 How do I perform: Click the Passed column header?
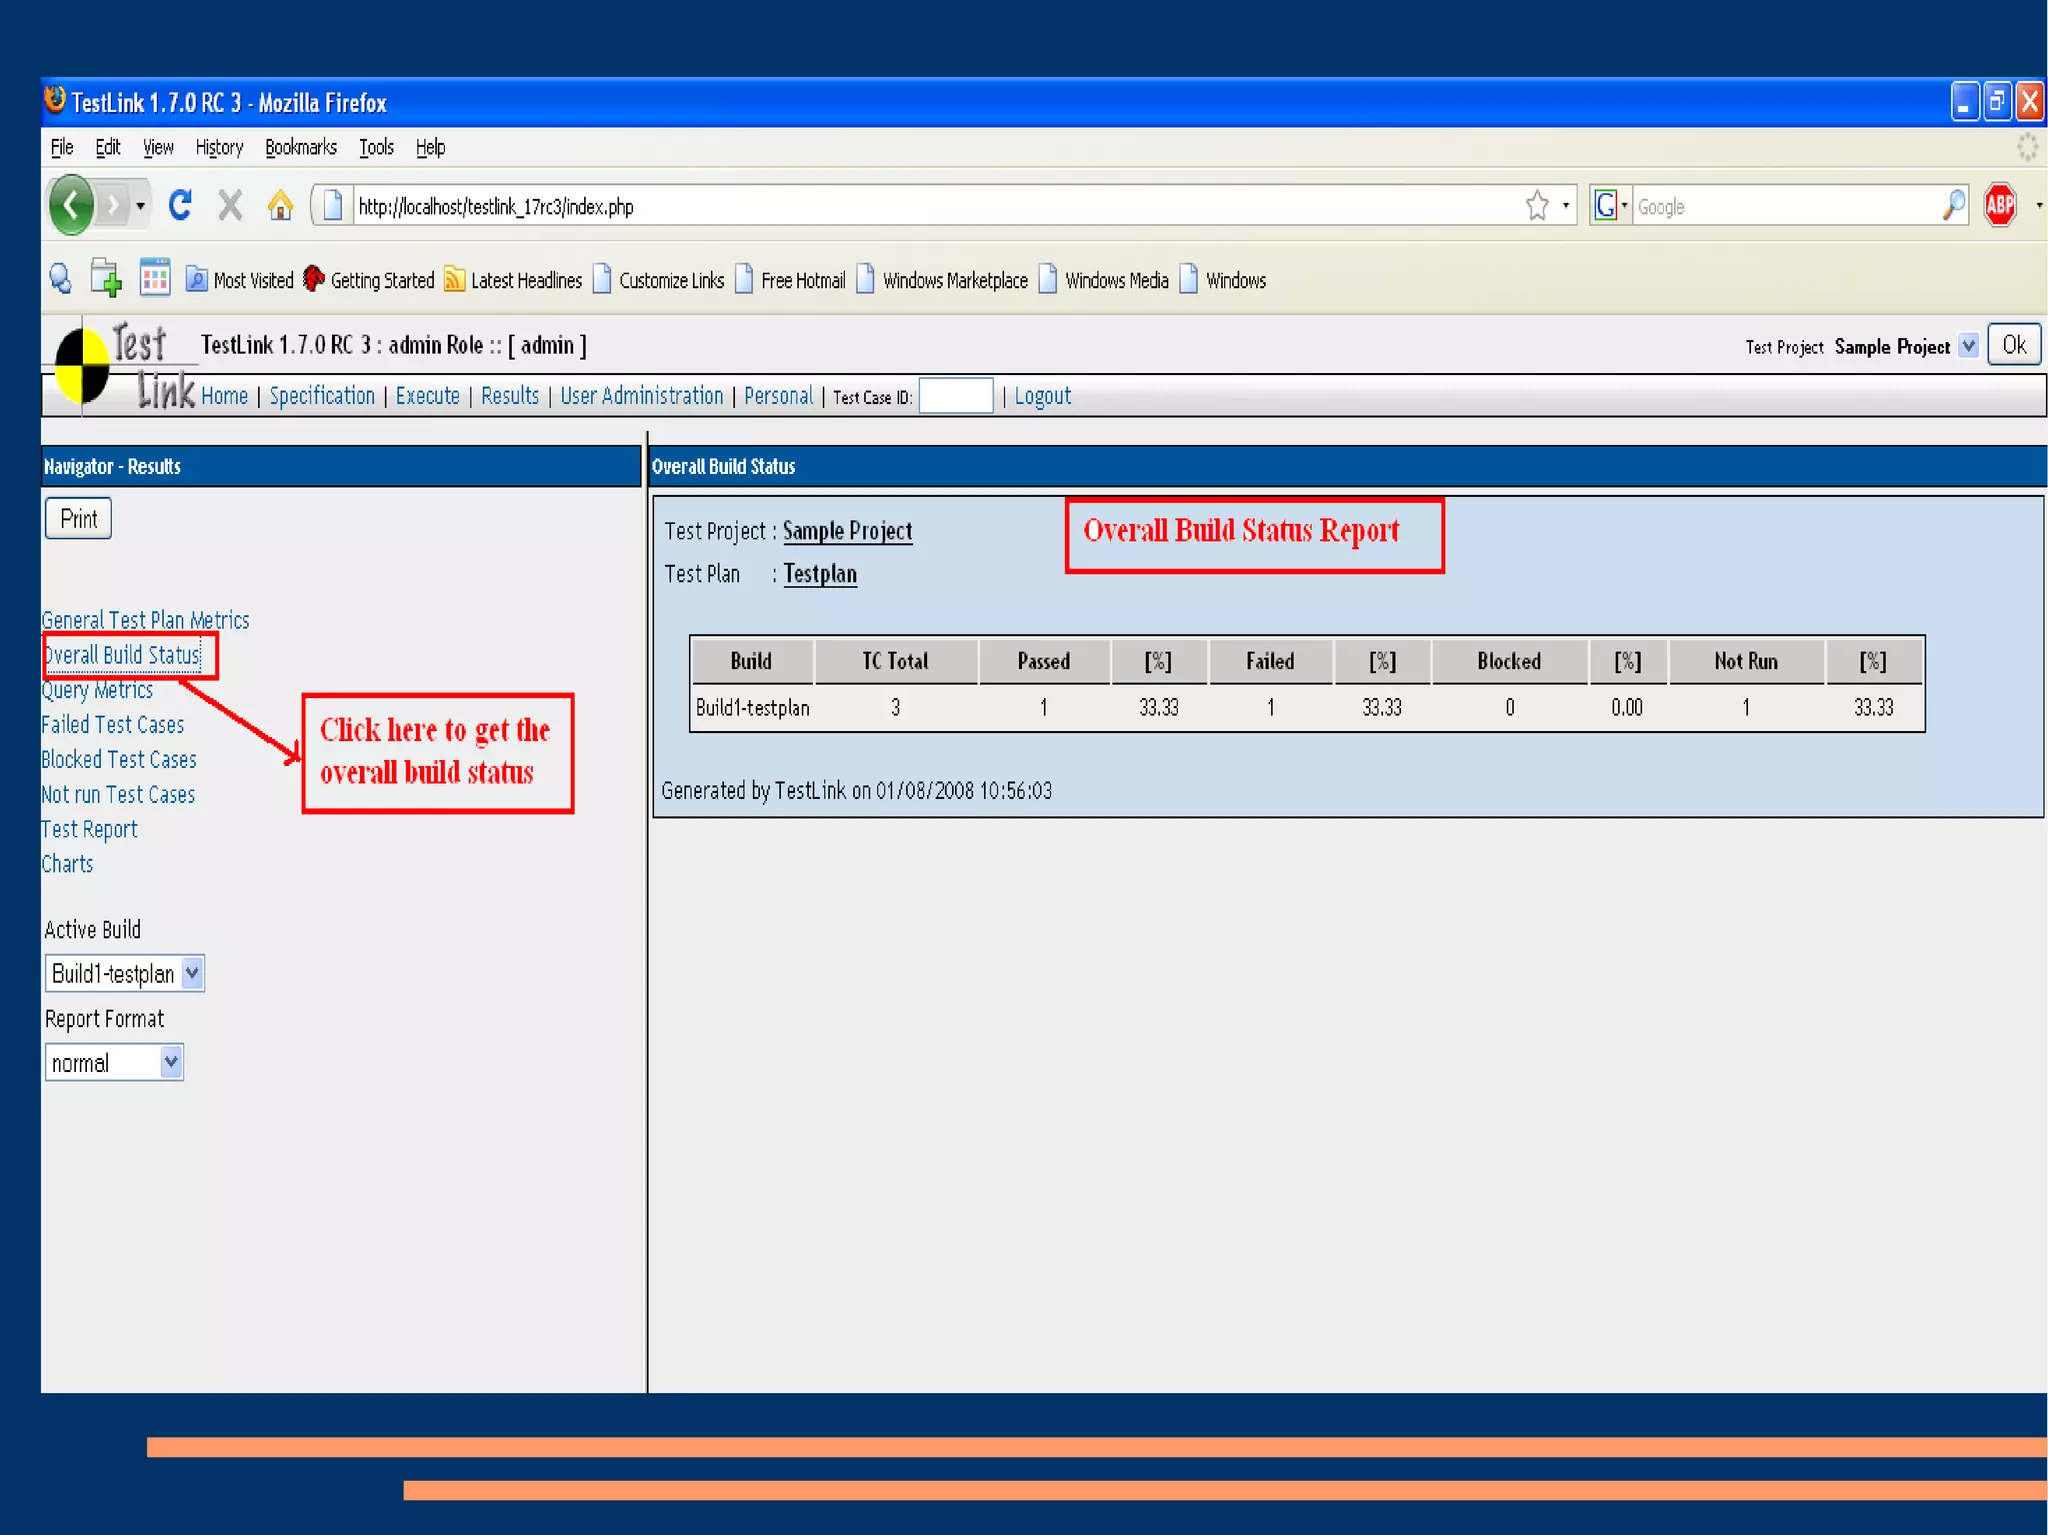pyautogui.click(x=1043, y=661)
